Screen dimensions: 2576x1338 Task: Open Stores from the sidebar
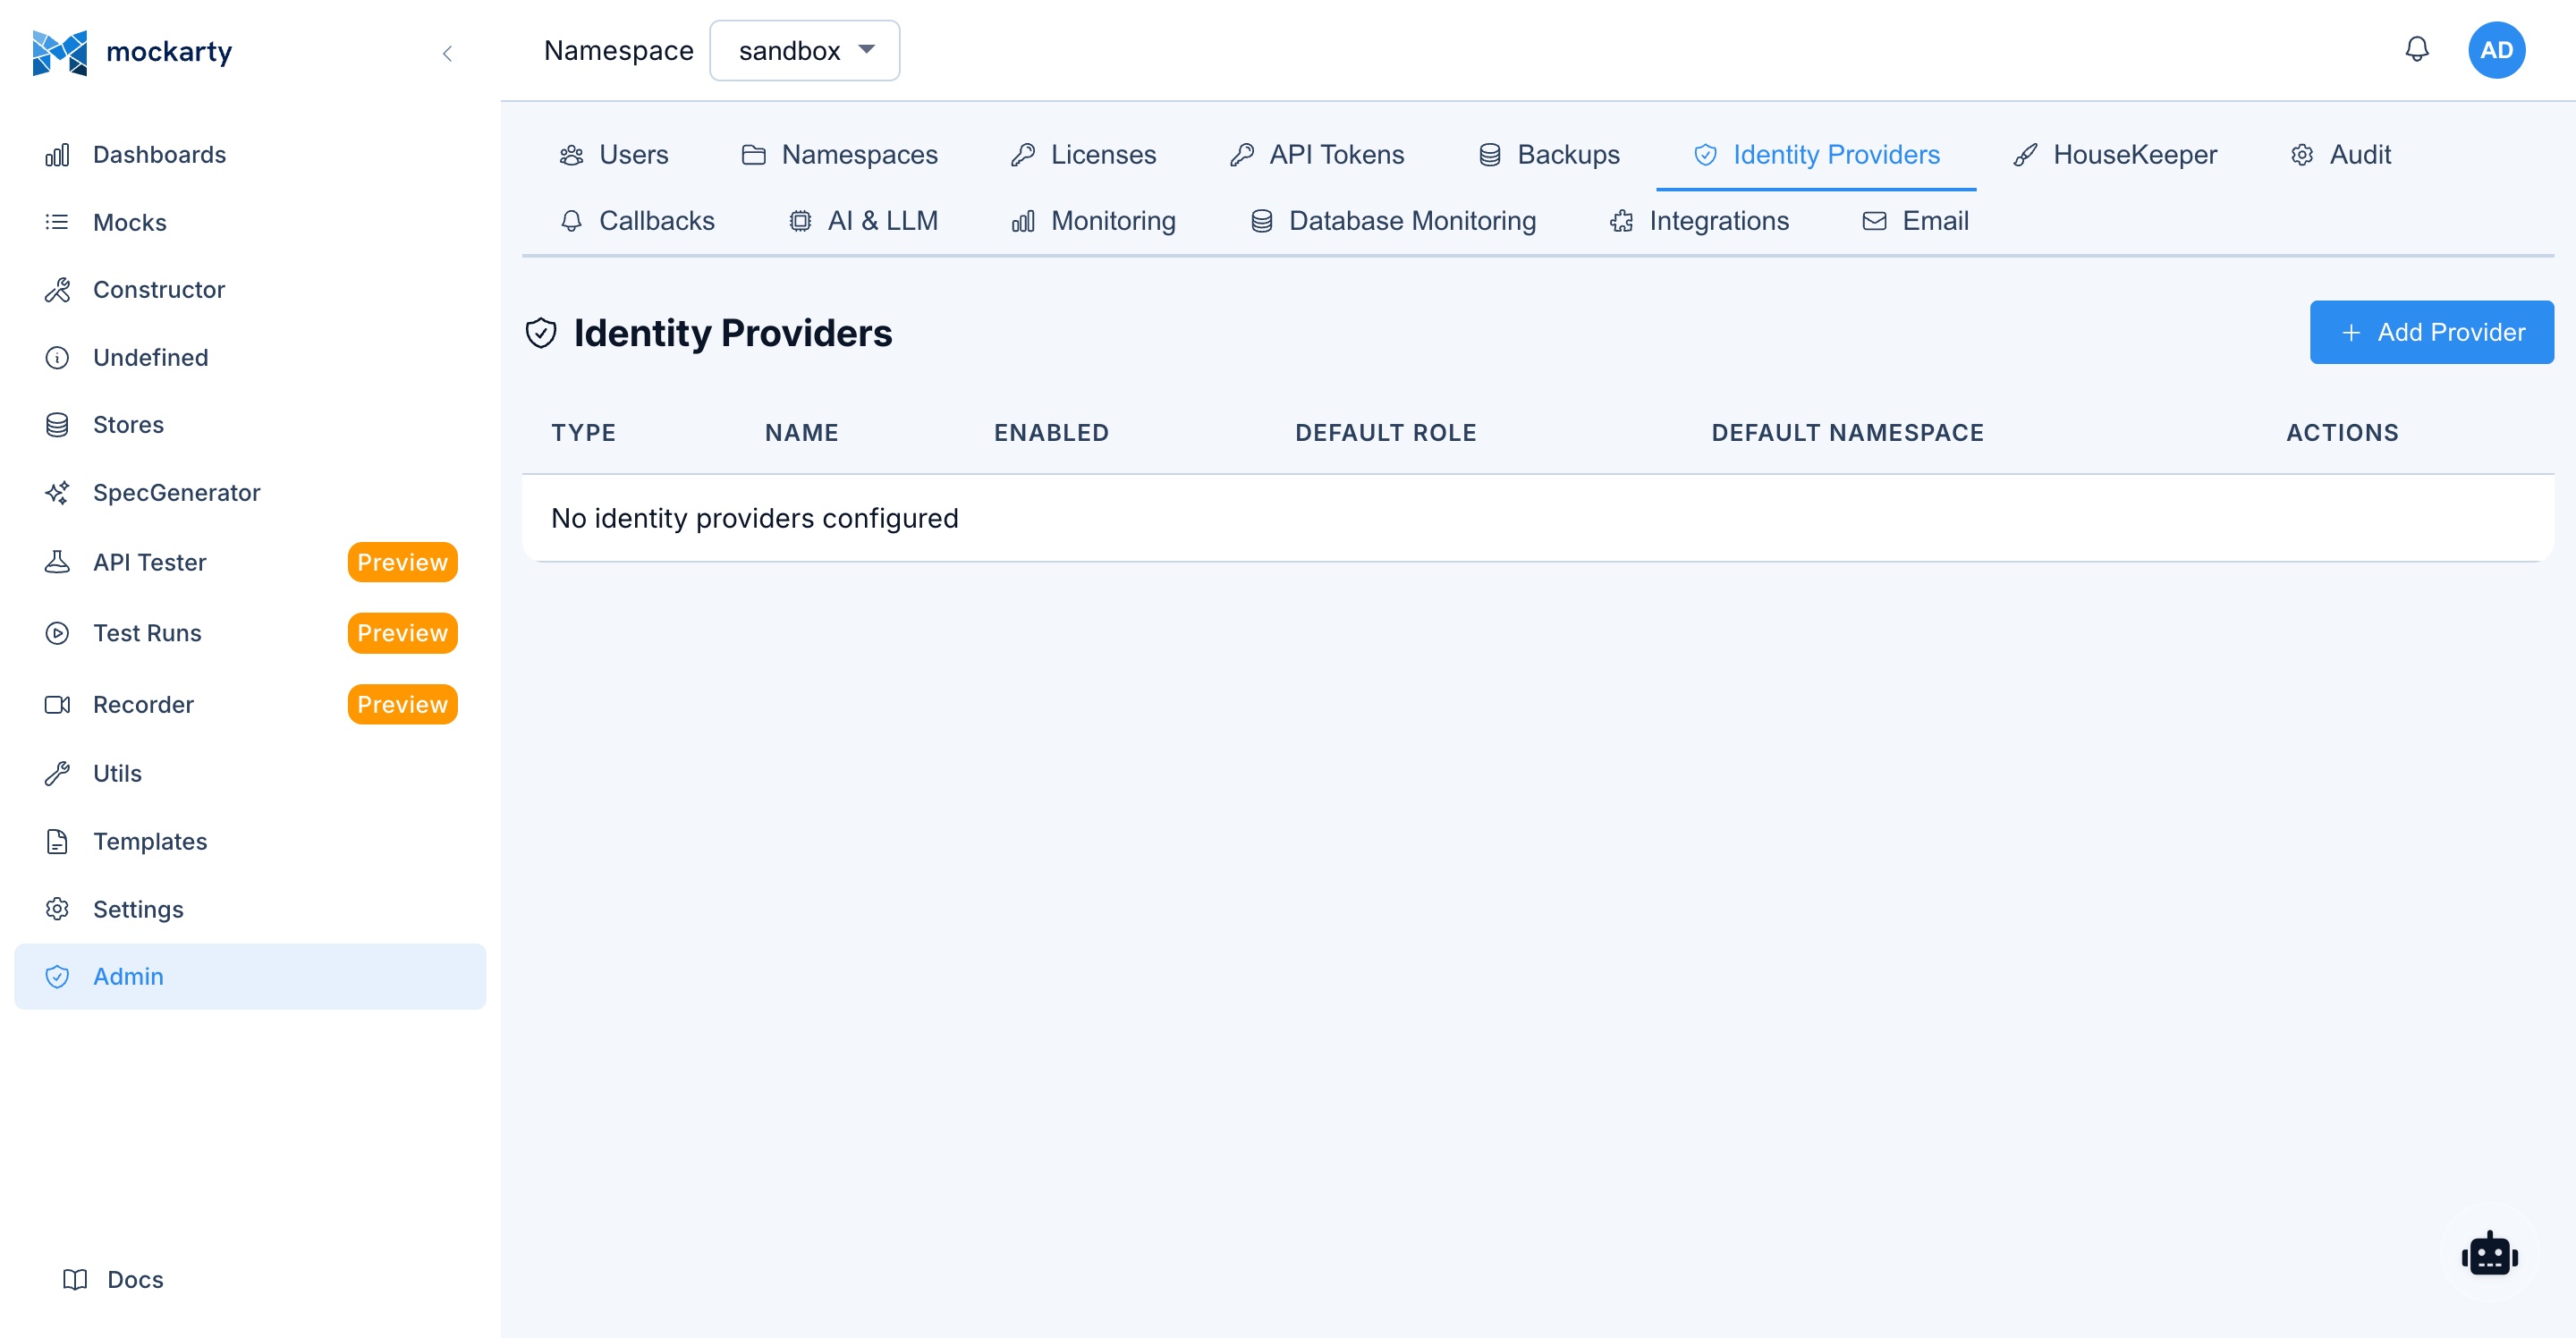[250, 425]
